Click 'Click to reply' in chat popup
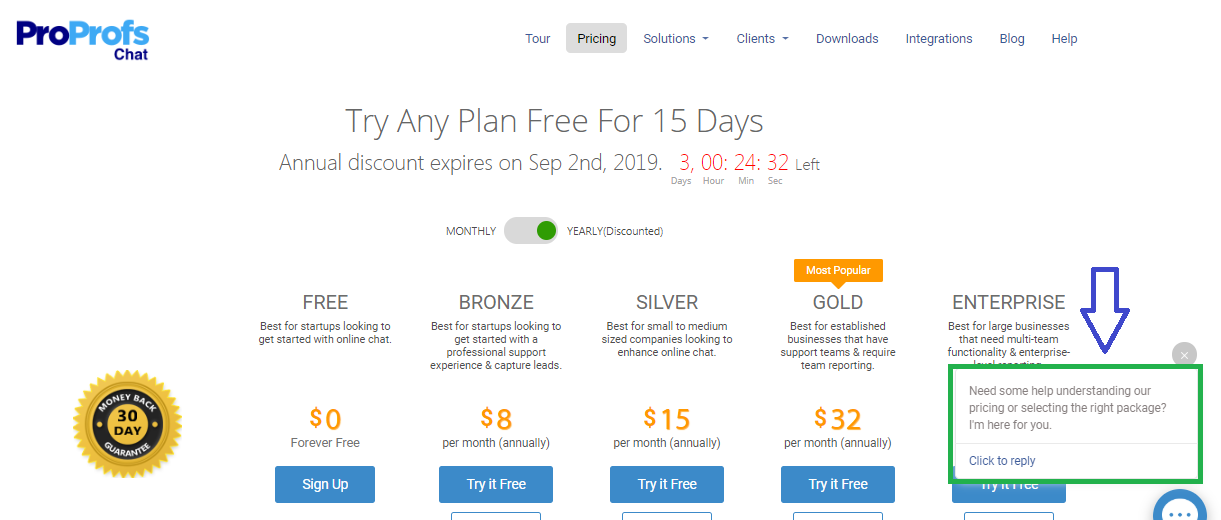Image resolution: width=1221 pixels, height=520 pixels. [1002, 461]
